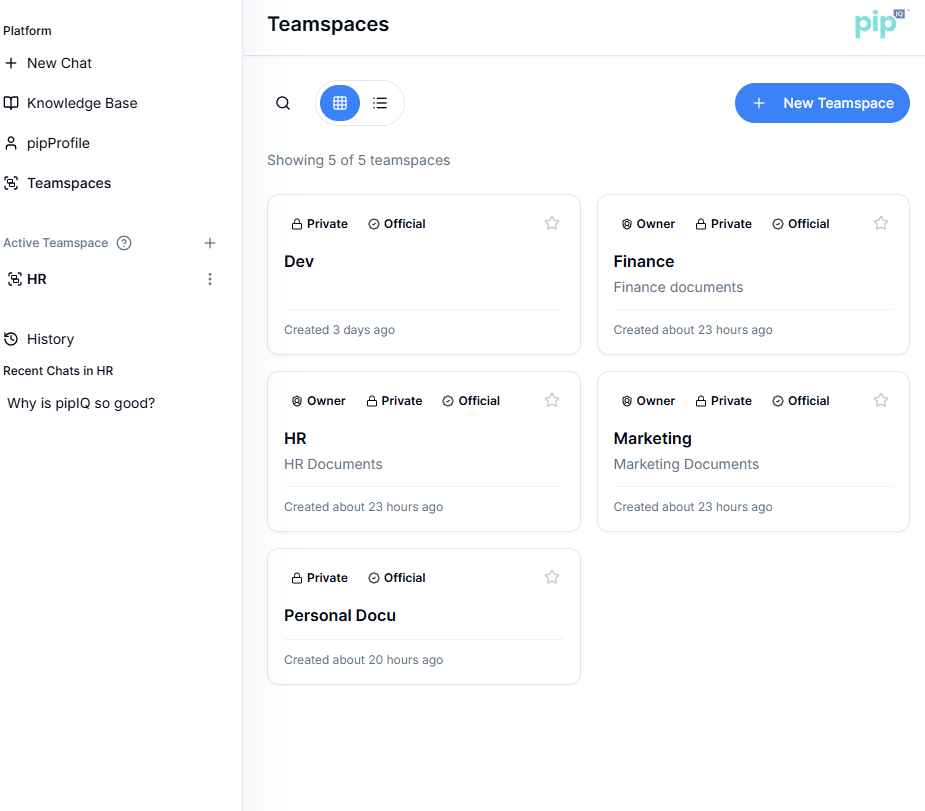Star the HR teamspace card
The height and width of the screenshot is (811, 925).
552,400
